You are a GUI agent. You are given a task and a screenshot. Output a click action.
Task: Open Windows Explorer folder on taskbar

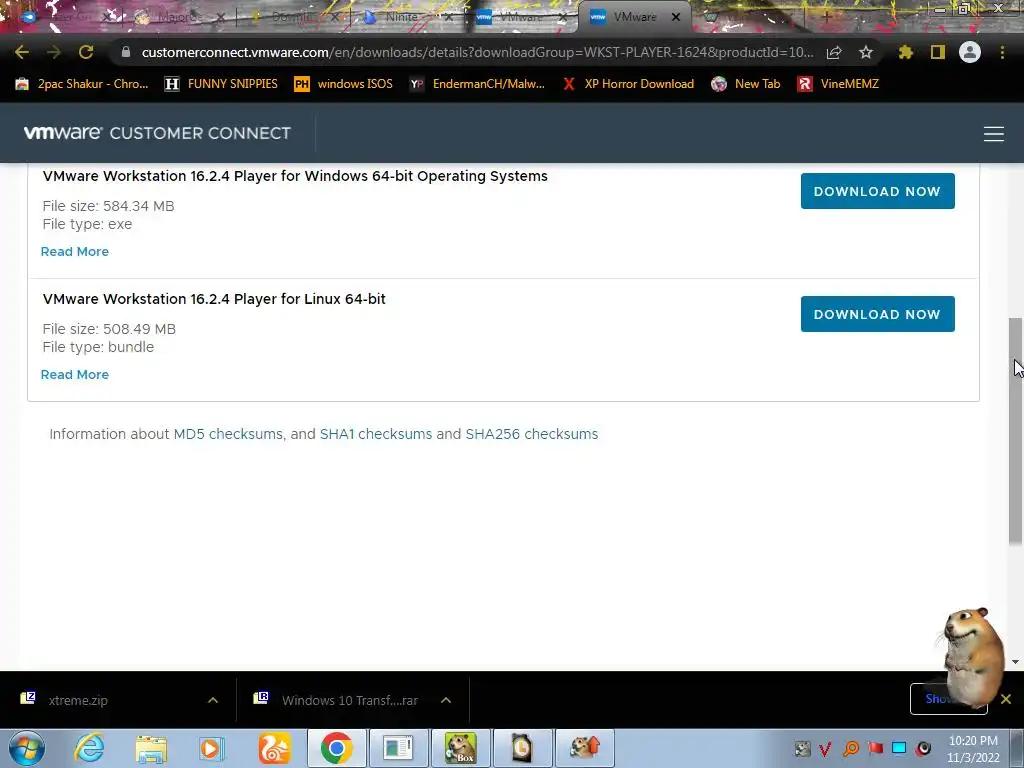click(x=151, y=748)
